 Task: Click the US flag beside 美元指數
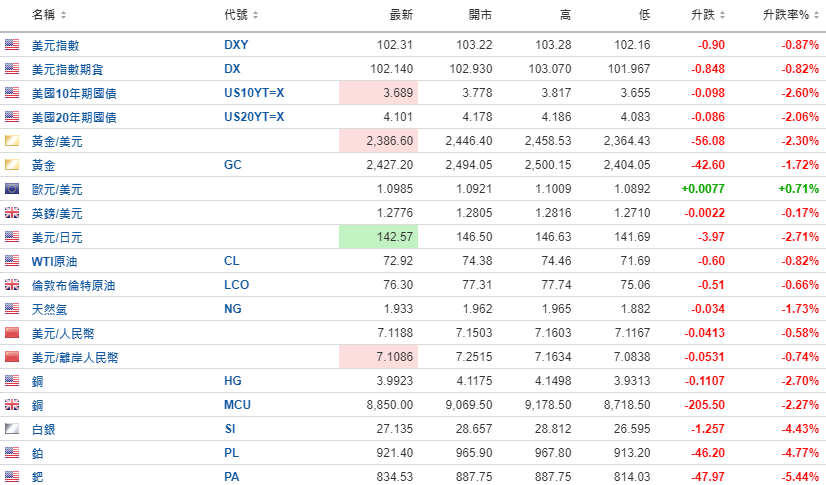click(12, 45)
